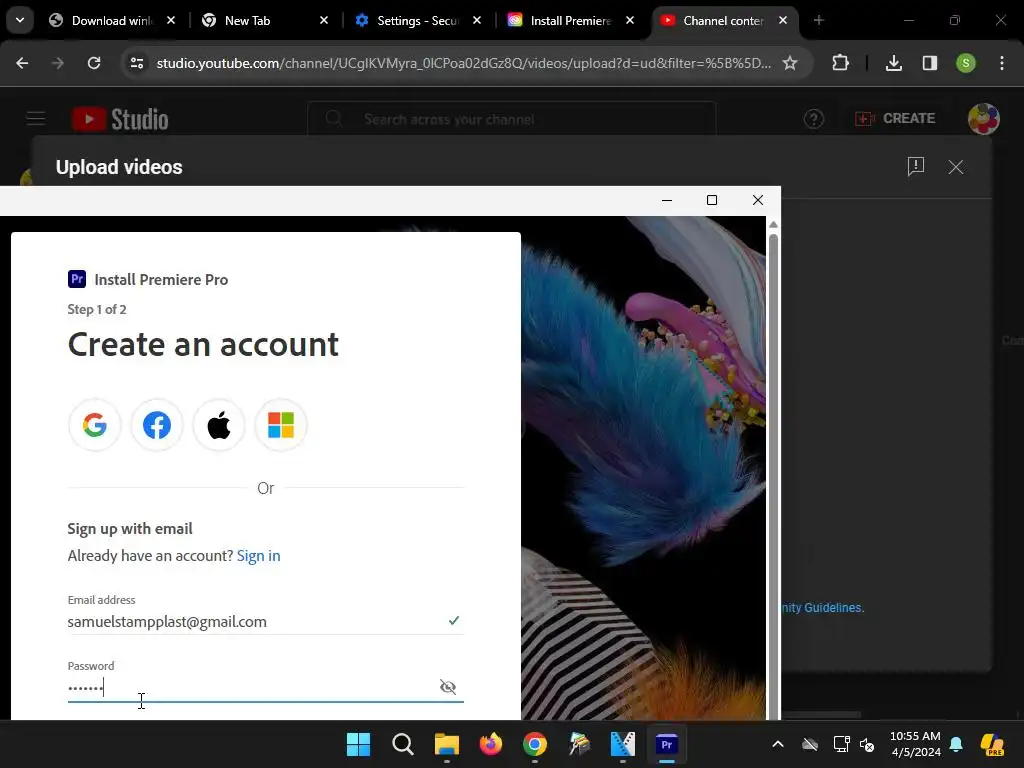This screenshot has height=768, width=1024.
Task: Open the Premiere Pro installer taskbar icon
Action: click(x=667, y=744)
